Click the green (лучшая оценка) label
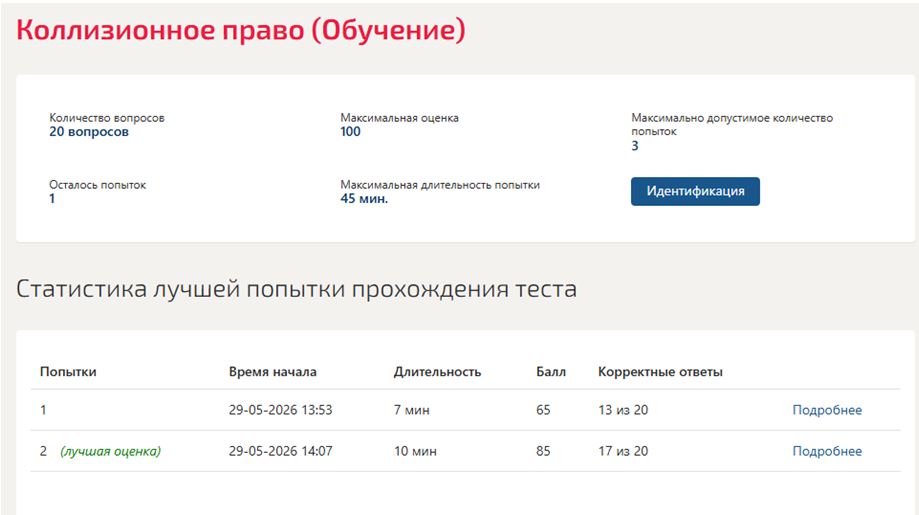 tap(111, 451)
